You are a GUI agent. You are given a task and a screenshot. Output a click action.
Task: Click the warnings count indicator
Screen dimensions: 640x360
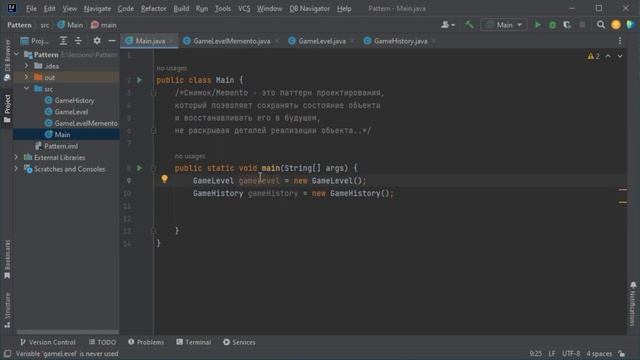point(593,56)
